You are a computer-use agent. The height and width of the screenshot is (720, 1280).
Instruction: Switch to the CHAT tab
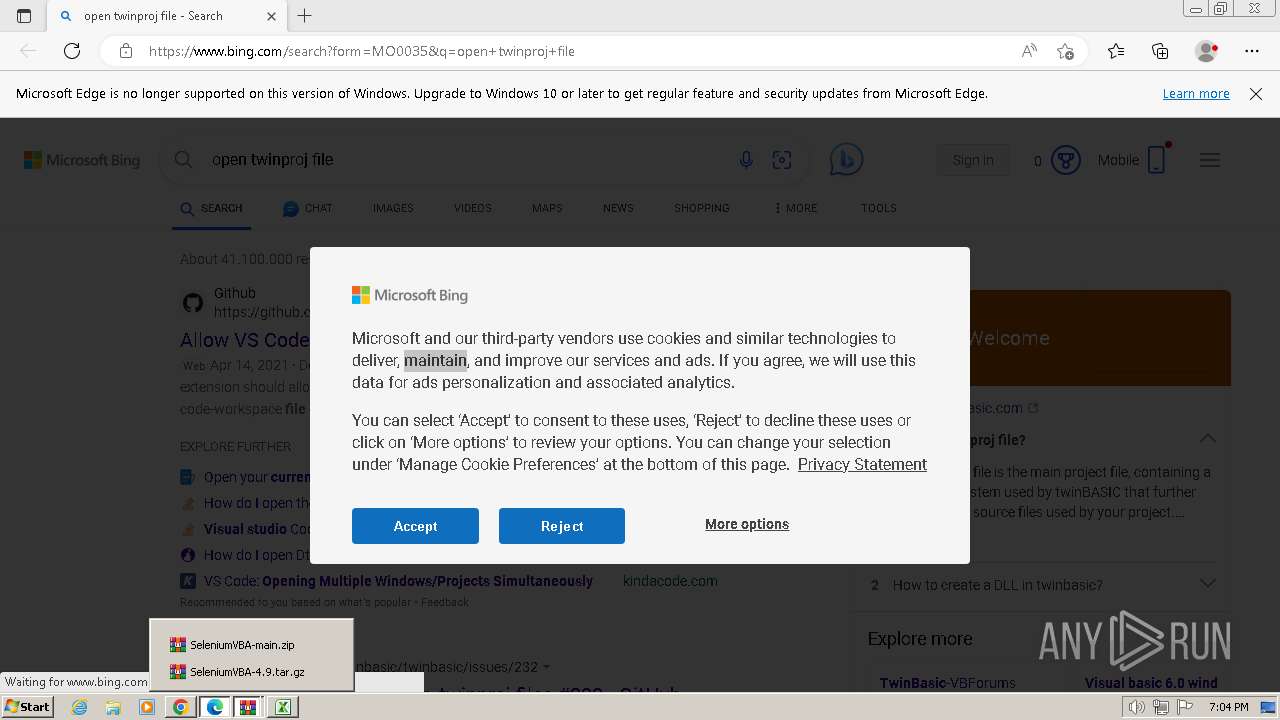(308, 208)
